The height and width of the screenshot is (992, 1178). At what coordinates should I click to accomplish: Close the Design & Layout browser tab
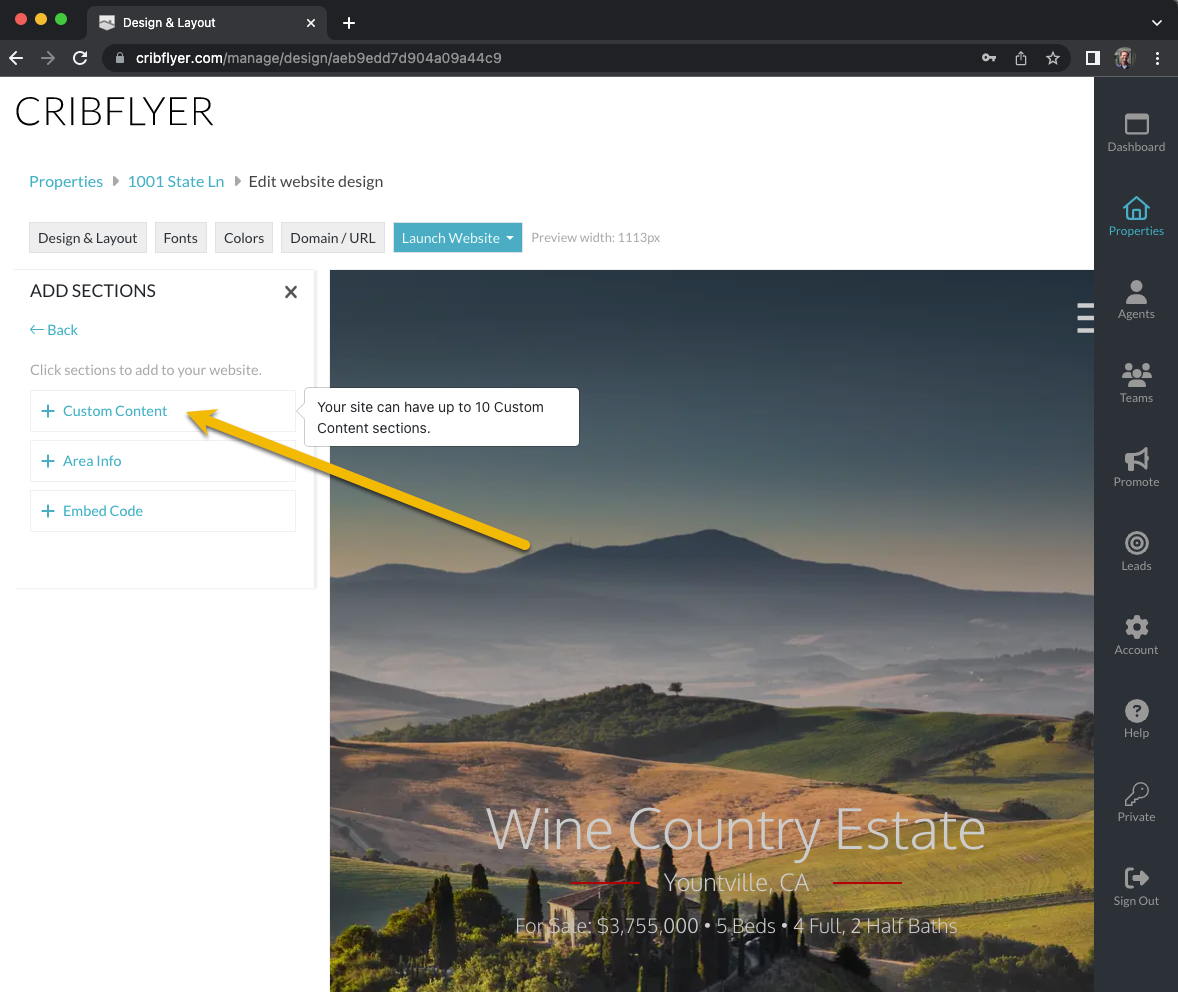coord(310,23)
